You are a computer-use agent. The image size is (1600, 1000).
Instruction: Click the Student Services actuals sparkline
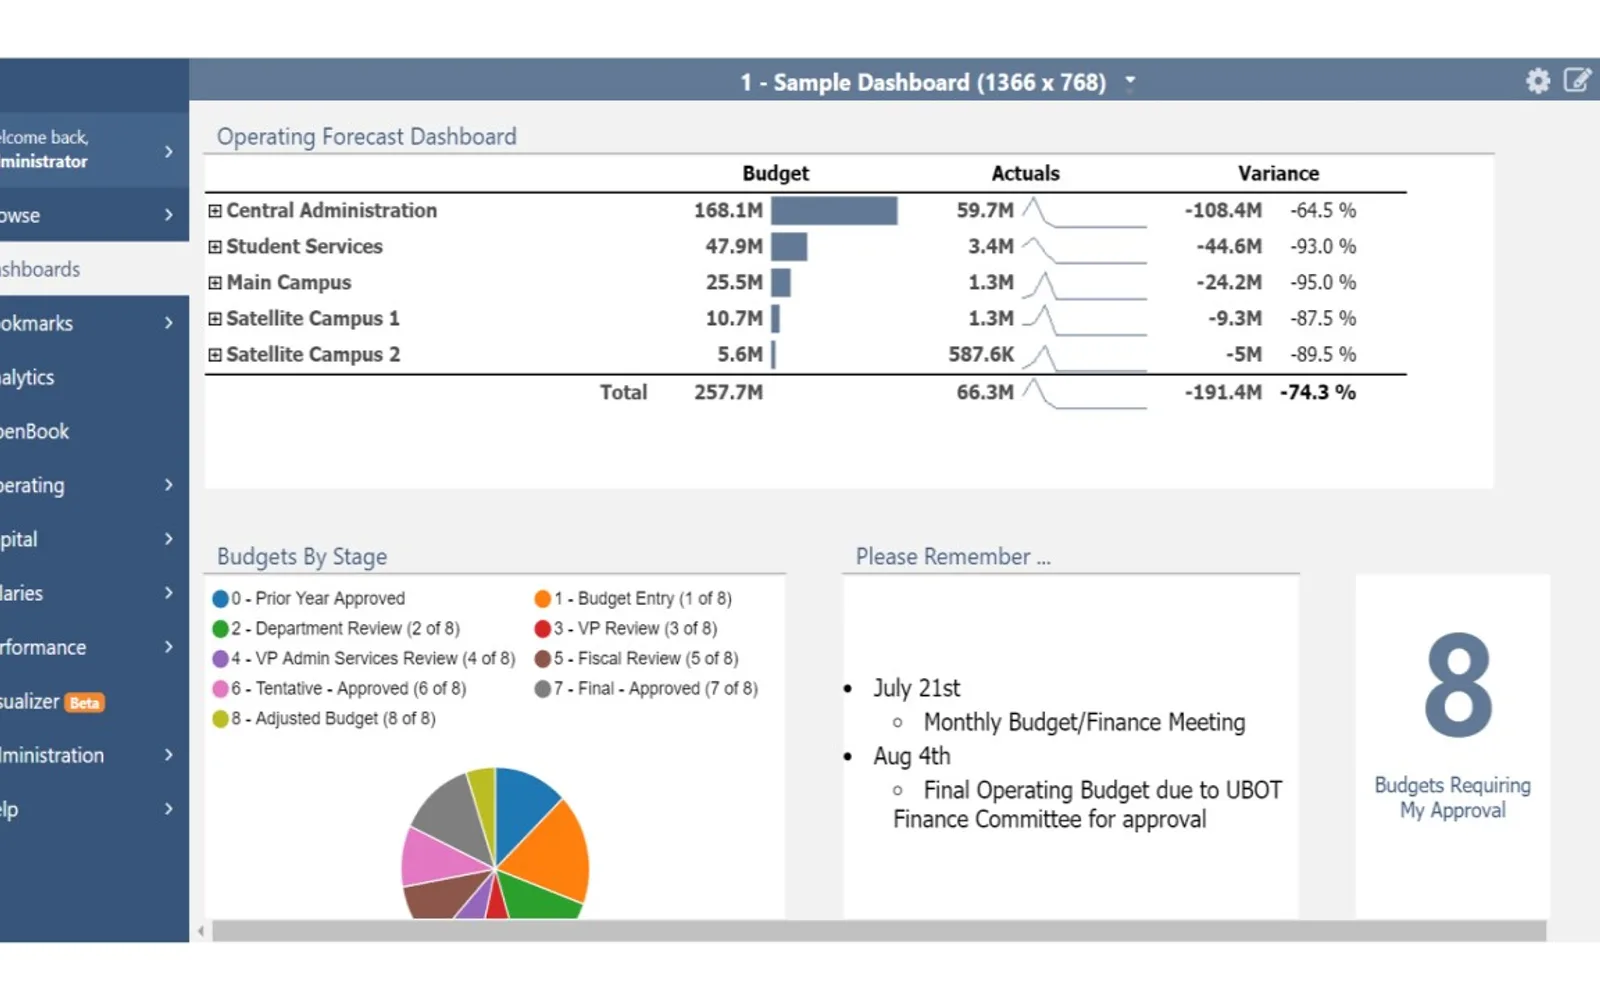tap(1084, 248)
